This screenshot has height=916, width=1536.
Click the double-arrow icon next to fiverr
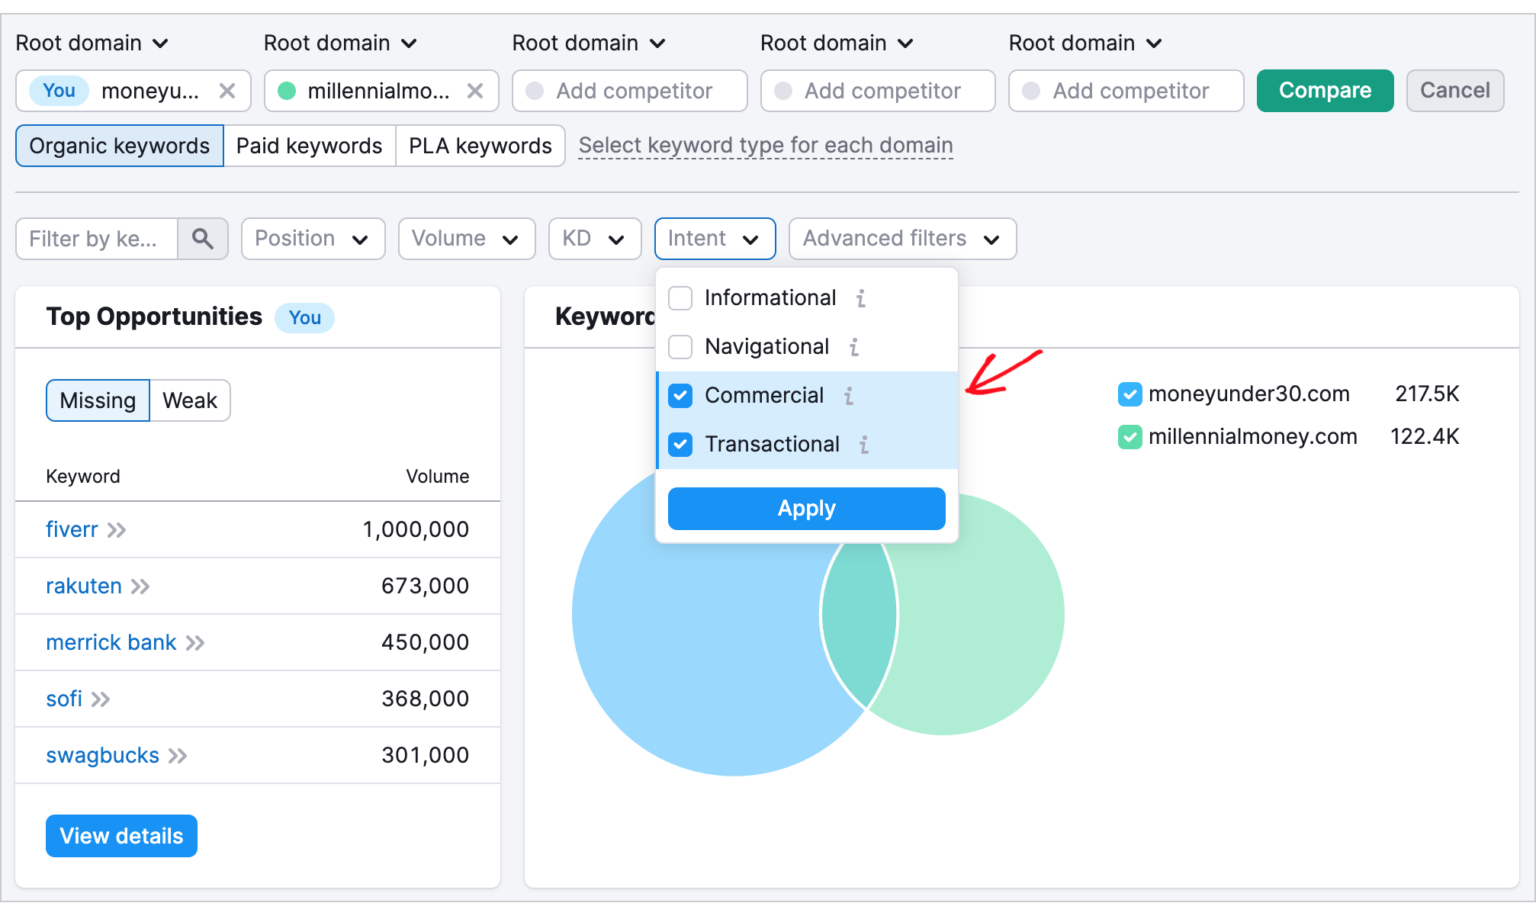[117, 529]
